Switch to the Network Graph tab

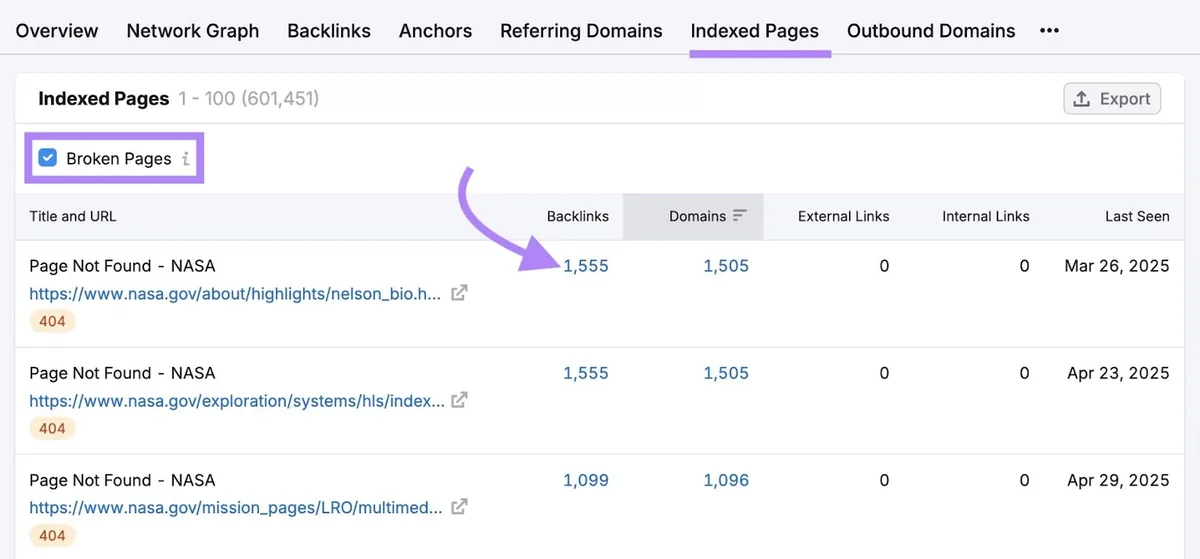(x=193, y=31)
